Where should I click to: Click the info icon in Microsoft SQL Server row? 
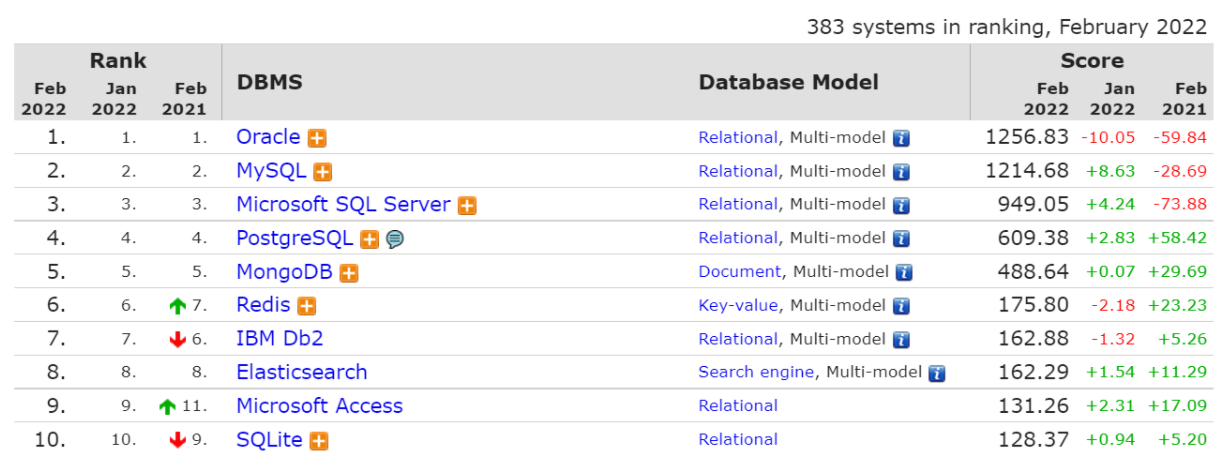pos(901,206)
